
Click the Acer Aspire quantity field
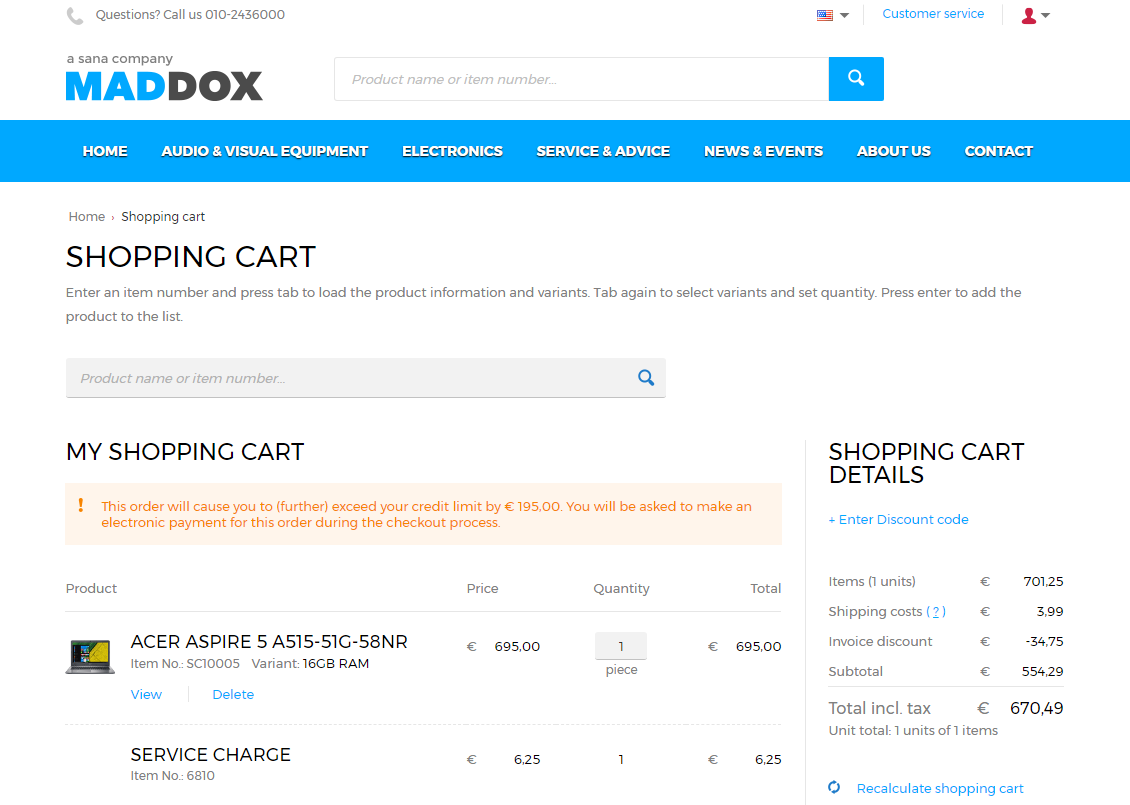tap(620, 646)
